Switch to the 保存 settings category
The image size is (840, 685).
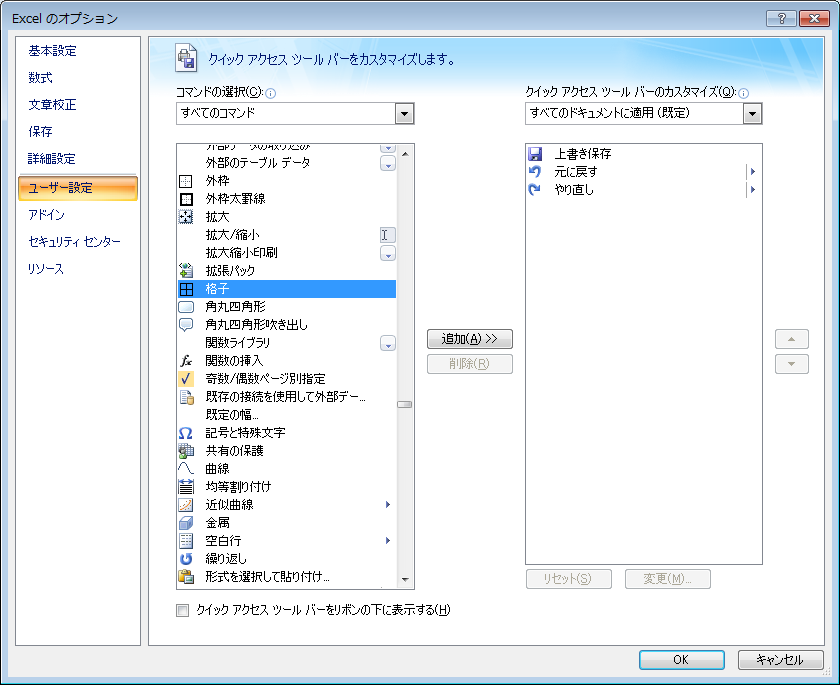(42, 131)
